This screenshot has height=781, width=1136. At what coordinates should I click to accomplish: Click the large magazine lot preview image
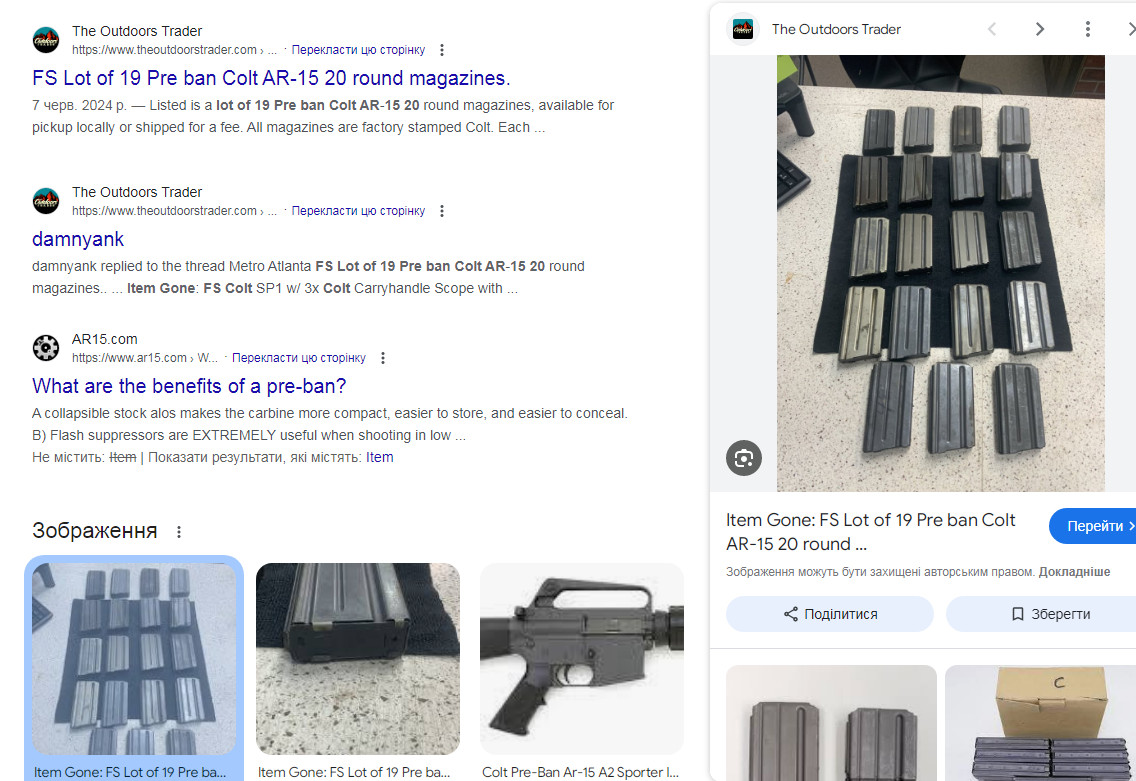(940, 273)
